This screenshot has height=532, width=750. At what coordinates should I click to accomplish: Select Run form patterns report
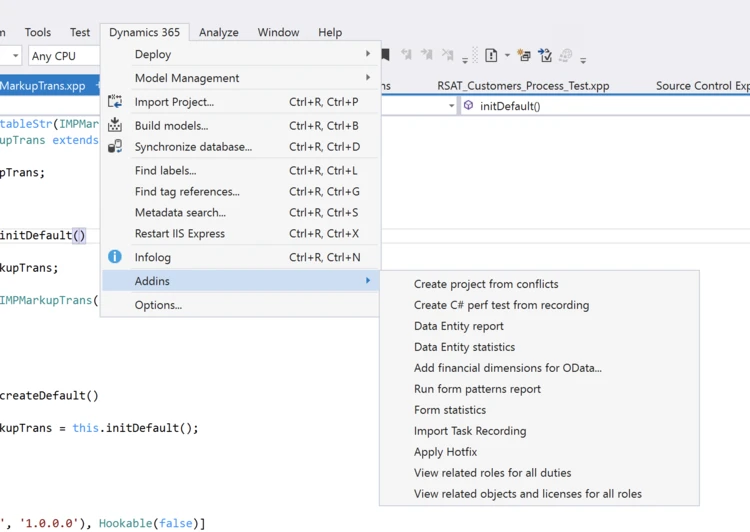tap(477, 389)
